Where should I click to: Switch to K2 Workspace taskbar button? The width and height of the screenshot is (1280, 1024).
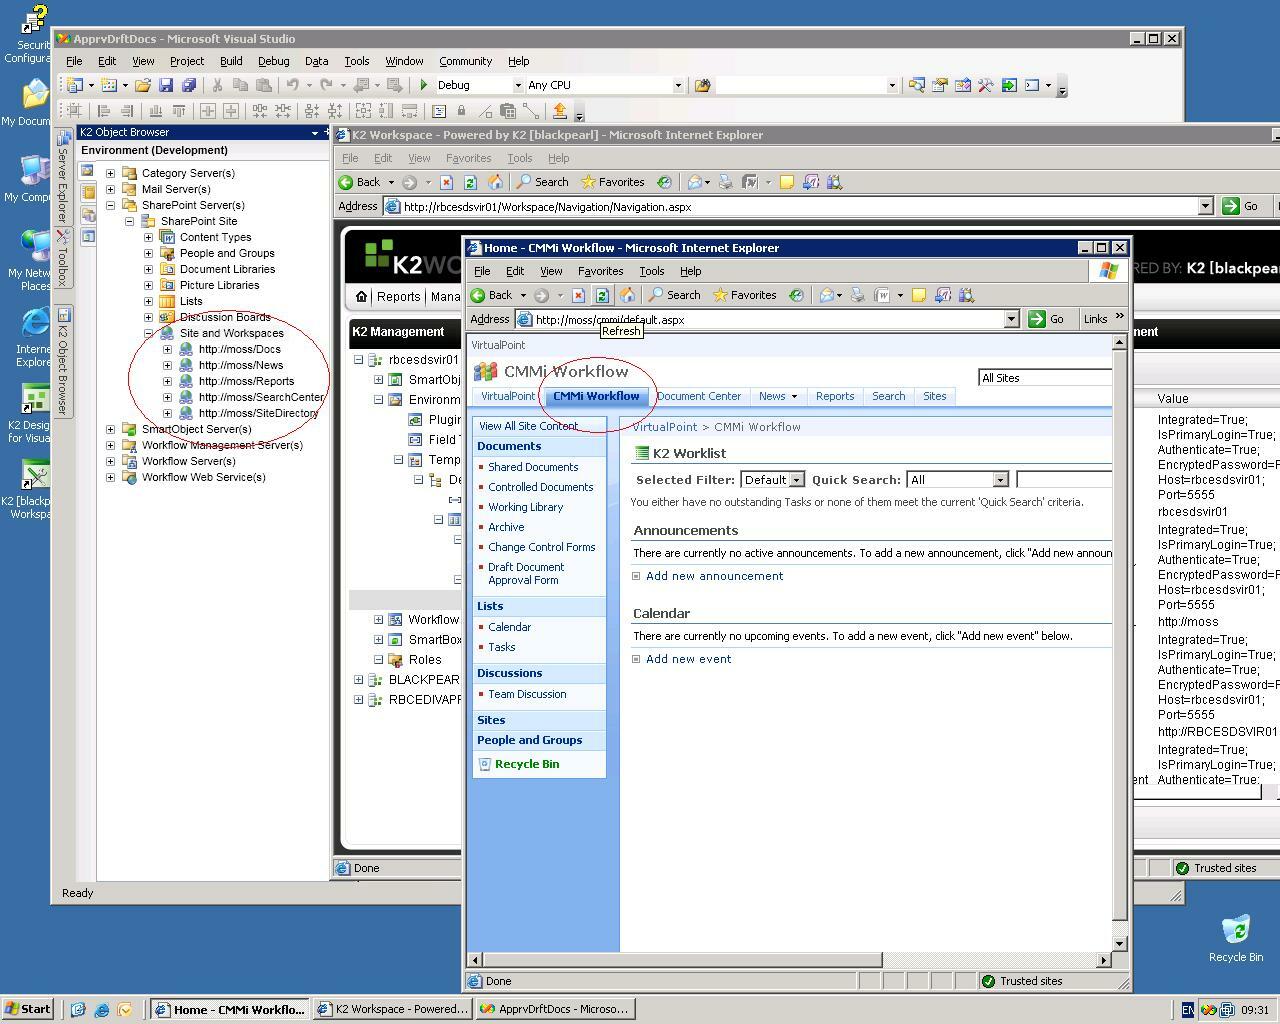(x=392, y=1009)
